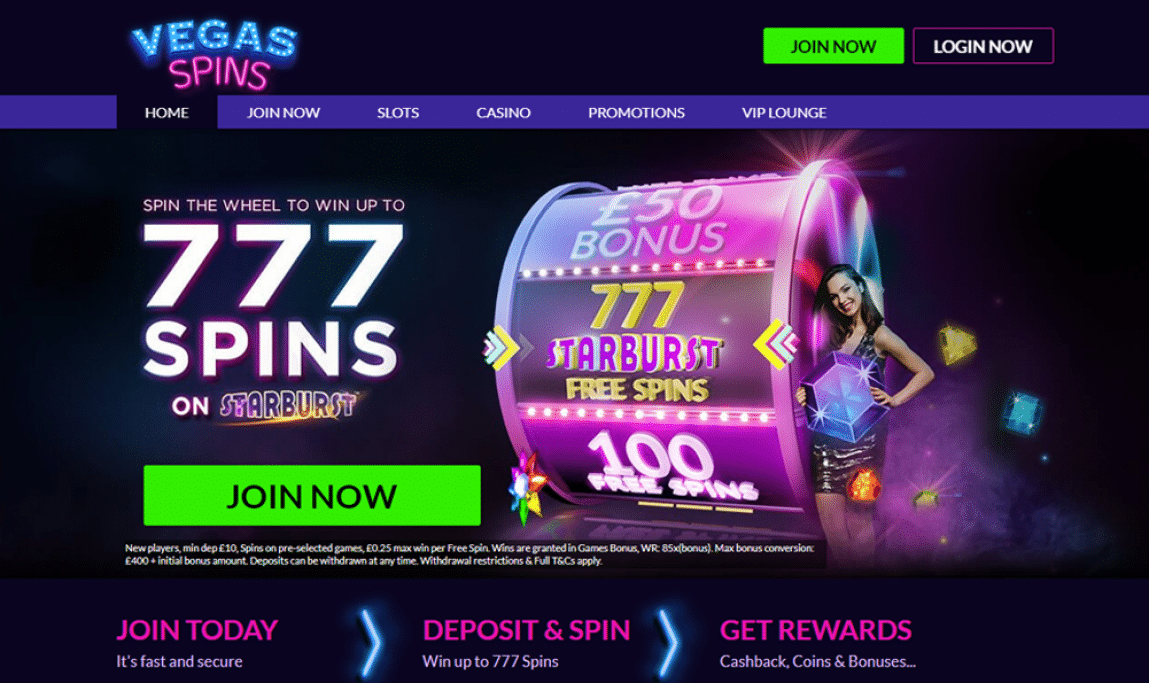Viewport: 1149px width, 683px height.
Task: Click the Login Now button
Action: pyautogui.click(x=983, y=46)
